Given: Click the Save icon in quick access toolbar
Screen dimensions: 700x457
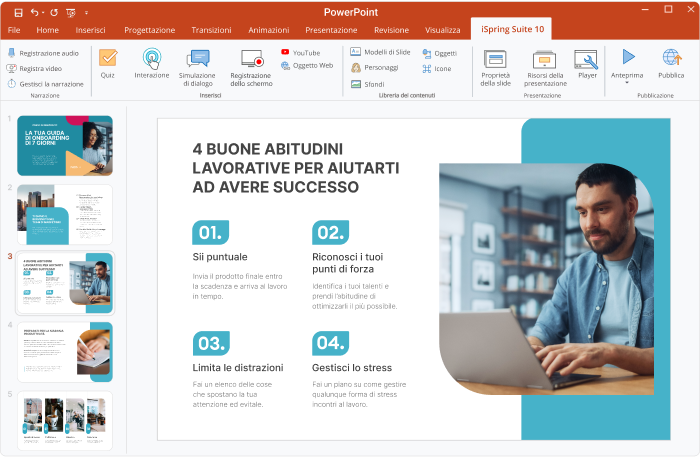Looking at the screenshot, I should [x=18, y=12].
